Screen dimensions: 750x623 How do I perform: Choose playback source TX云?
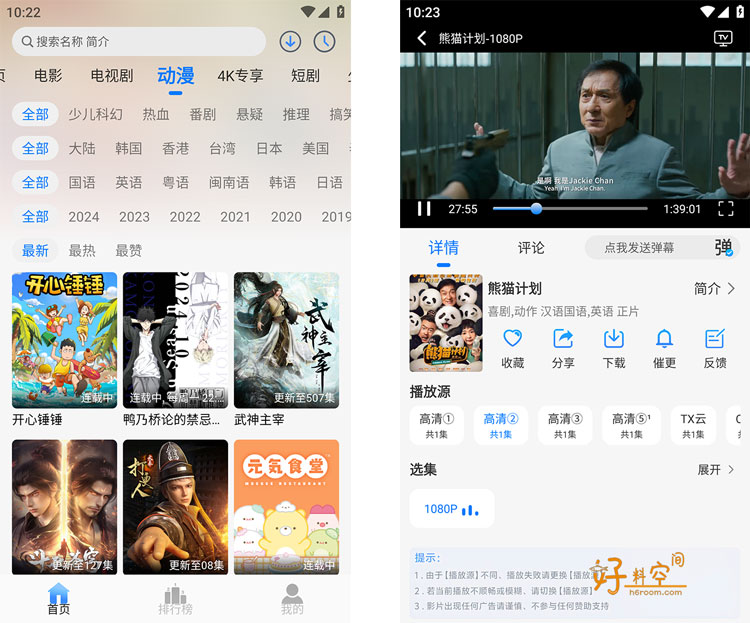pyautogui.click(x=693, y=425)
